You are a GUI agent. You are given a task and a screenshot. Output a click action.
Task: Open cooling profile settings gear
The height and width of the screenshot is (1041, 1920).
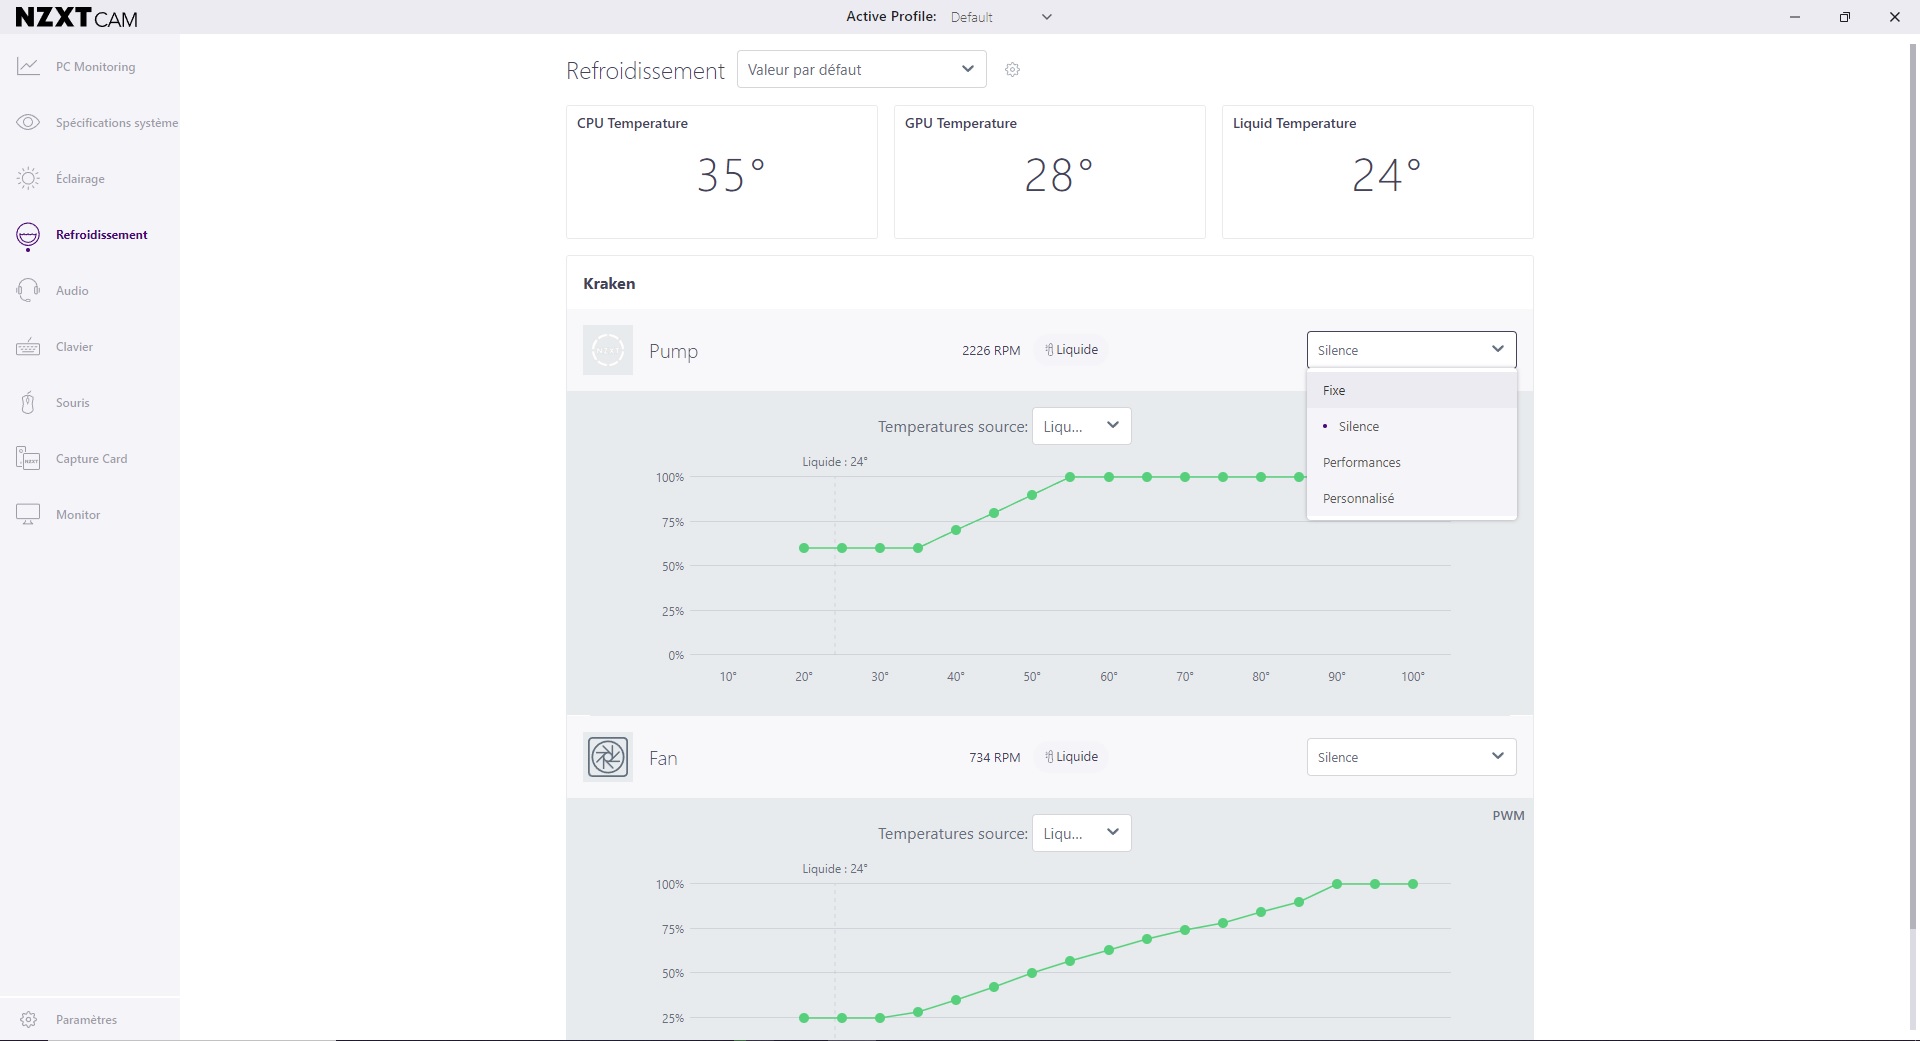(1012, 70)
